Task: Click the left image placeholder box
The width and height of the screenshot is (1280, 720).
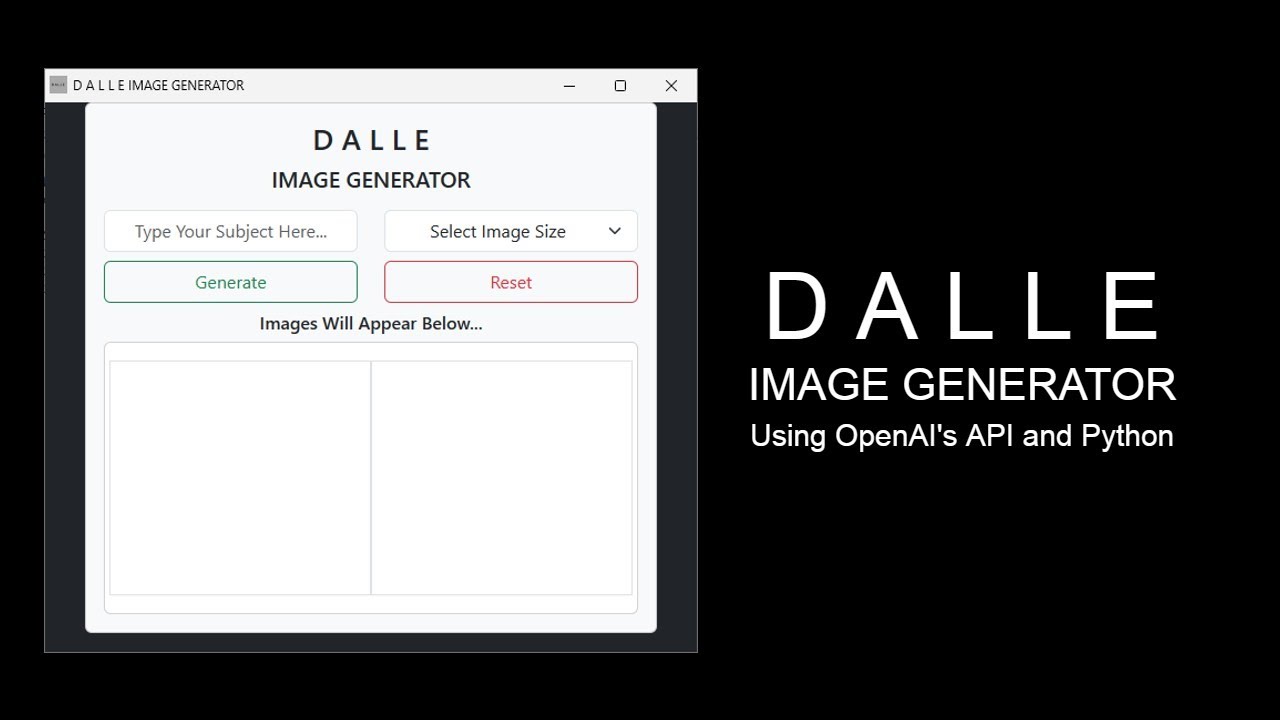Action: (x=240, y=478)
